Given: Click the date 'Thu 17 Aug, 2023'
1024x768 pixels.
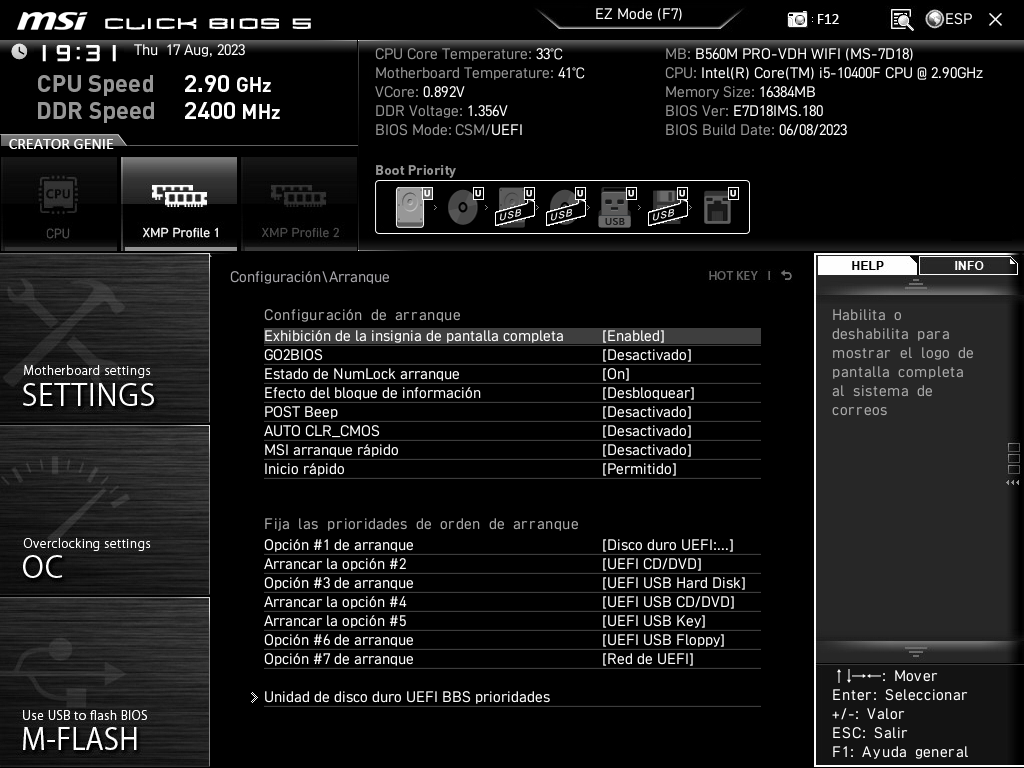Looking at the screenshot, I should pyautogui.click(x=189, y=50).
